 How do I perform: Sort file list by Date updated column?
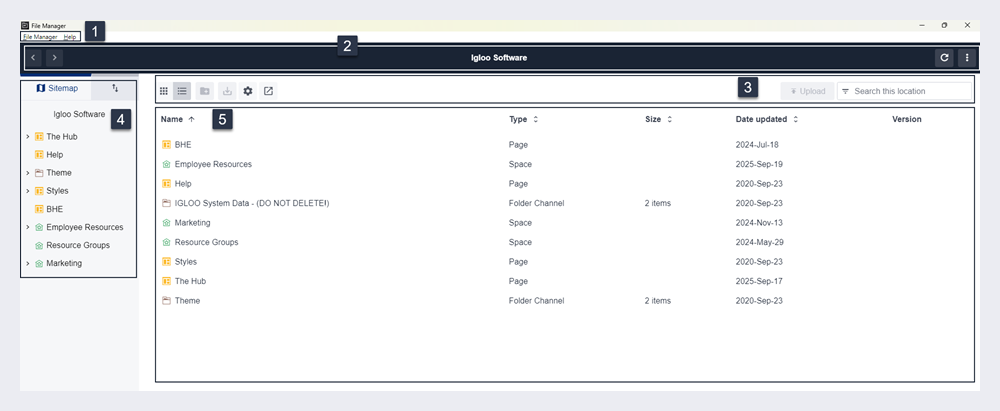click(x=767, y=119)
